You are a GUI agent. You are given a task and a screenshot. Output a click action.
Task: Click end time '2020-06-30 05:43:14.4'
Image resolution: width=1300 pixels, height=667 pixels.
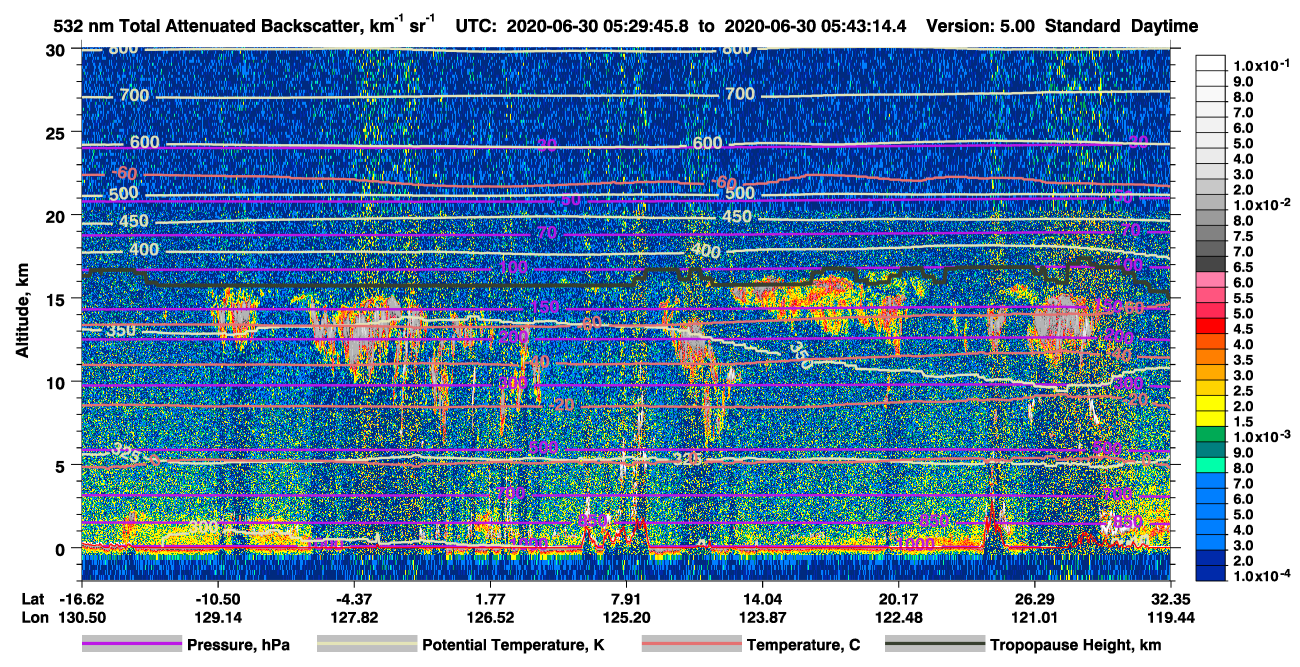(x=815, y=27)
